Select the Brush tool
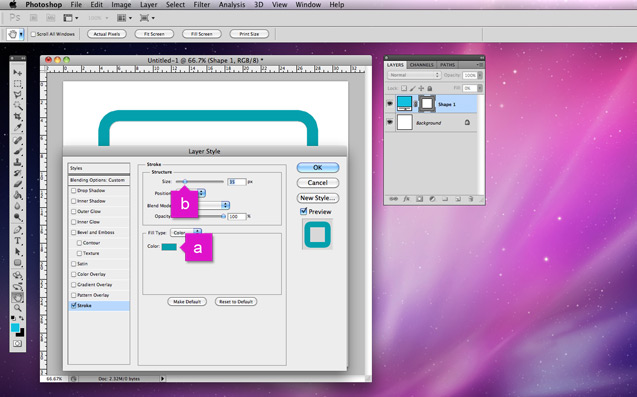The height and width of the screenshot is (397, 637). click(x=17, y=151)
